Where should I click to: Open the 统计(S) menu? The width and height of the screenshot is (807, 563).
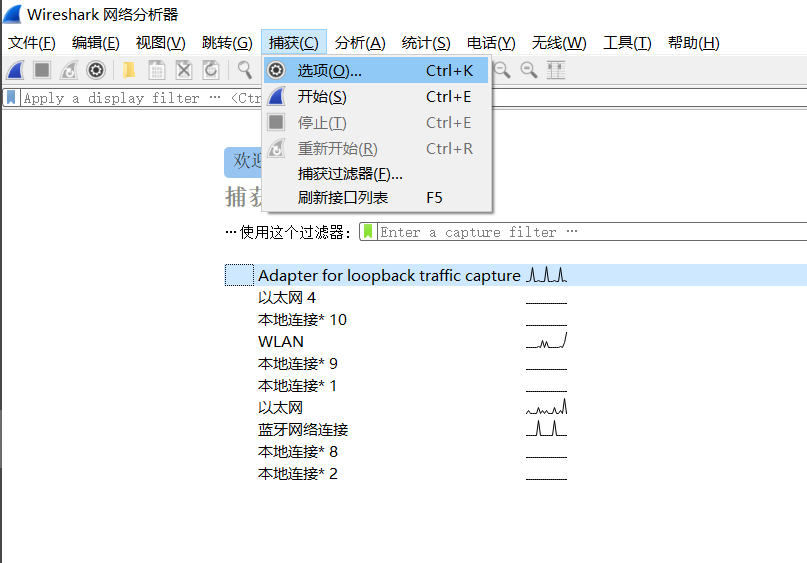tap(426, 43)
